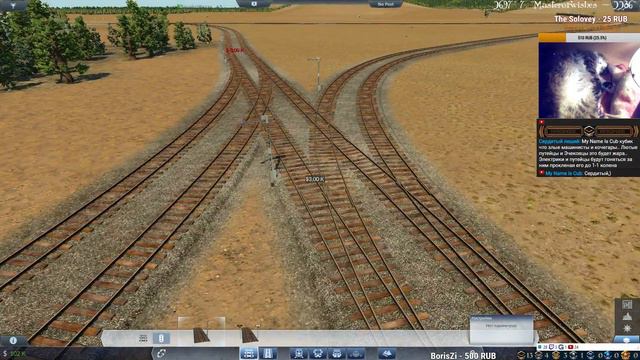The image size is (640, 360).
Task: Open the settings gear on right panel
Action: pos(627,328)
